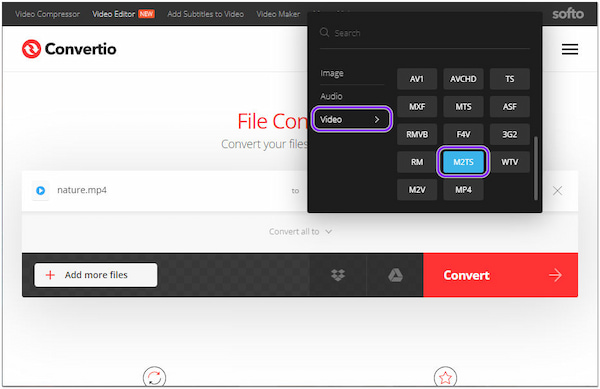The image size is (600, 389).
Task: Choose RM format
Action: tap(417, 162)
